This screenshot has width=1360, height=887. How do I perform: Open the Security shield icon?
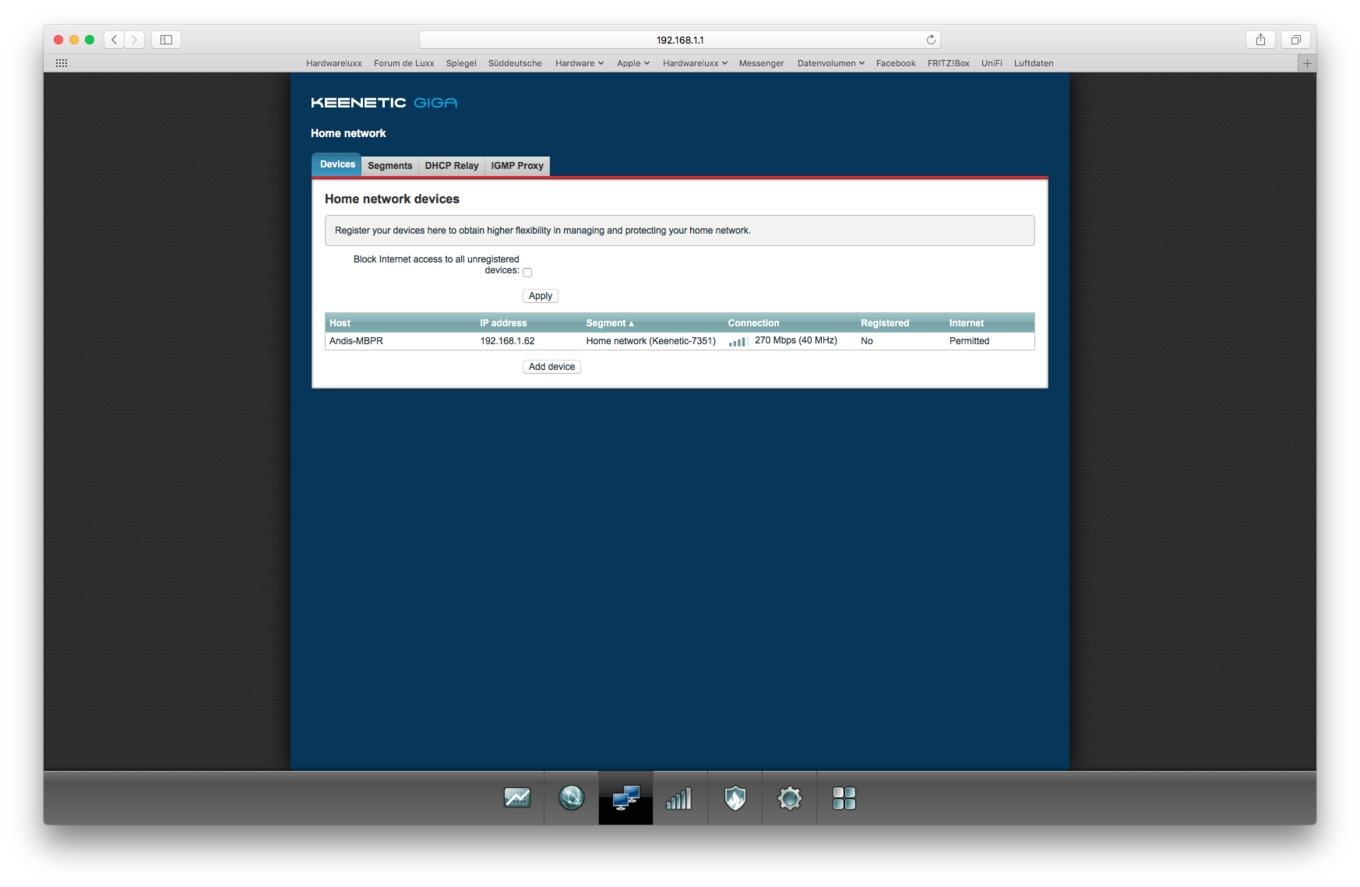pyautogui.click(x=735, y=798)
